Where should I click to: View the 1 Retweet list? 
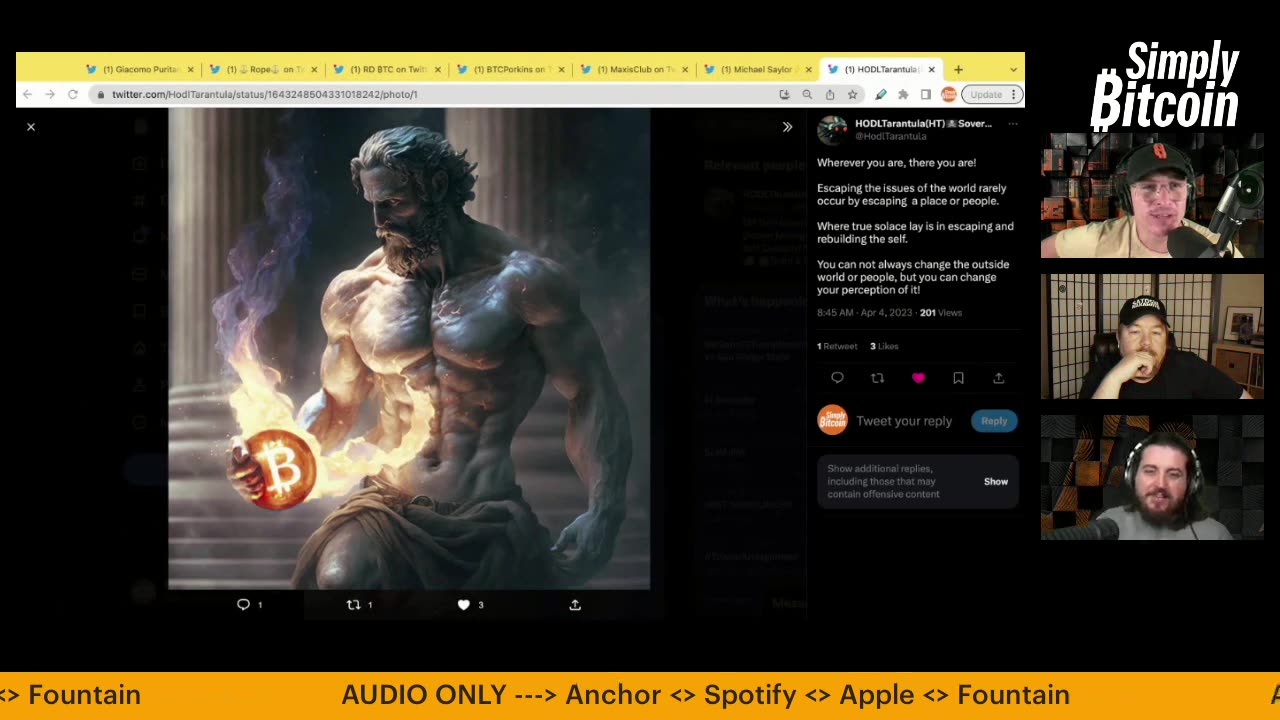837,346
